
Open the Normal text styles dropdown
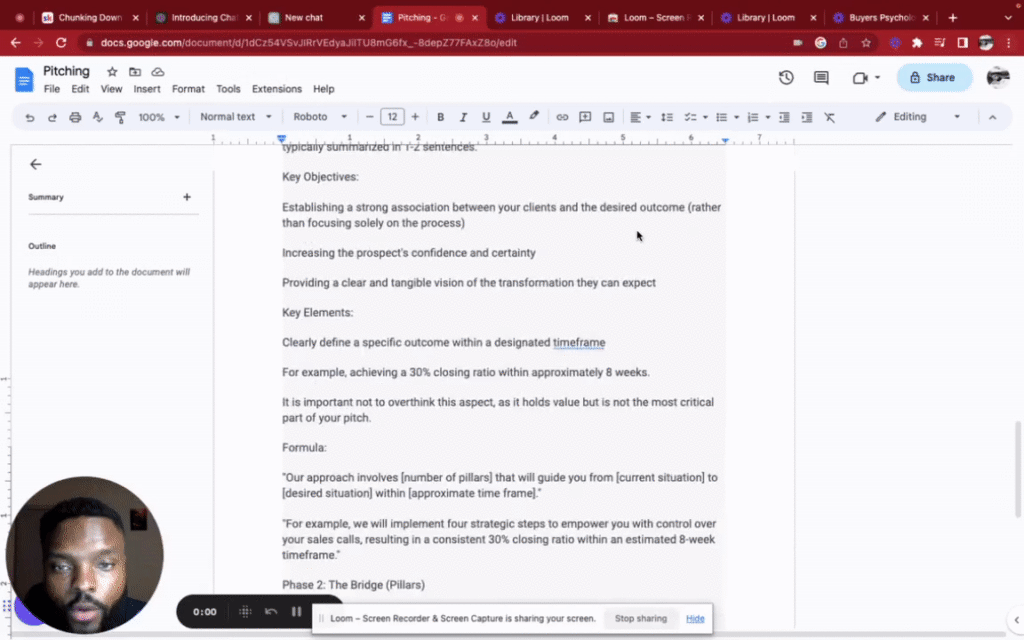(x=235, y=117)
